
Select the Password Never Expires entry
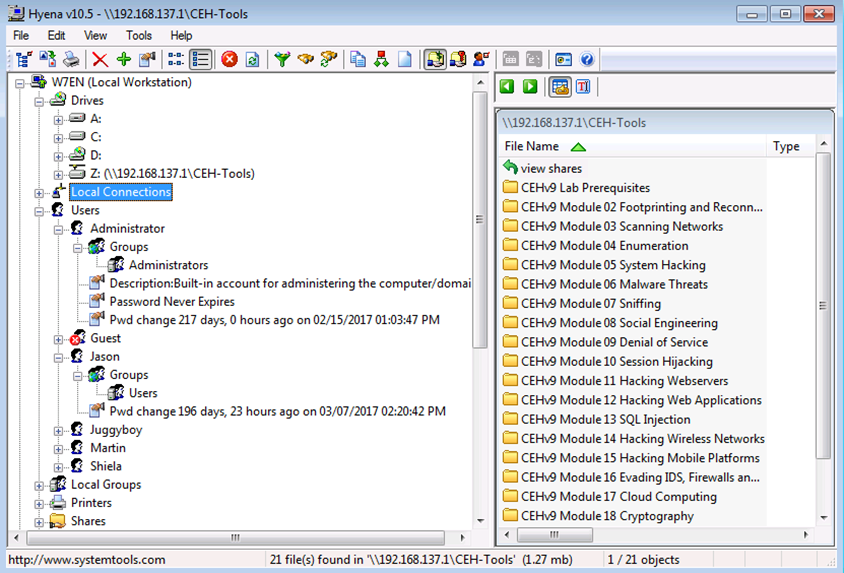click(172, 301)
